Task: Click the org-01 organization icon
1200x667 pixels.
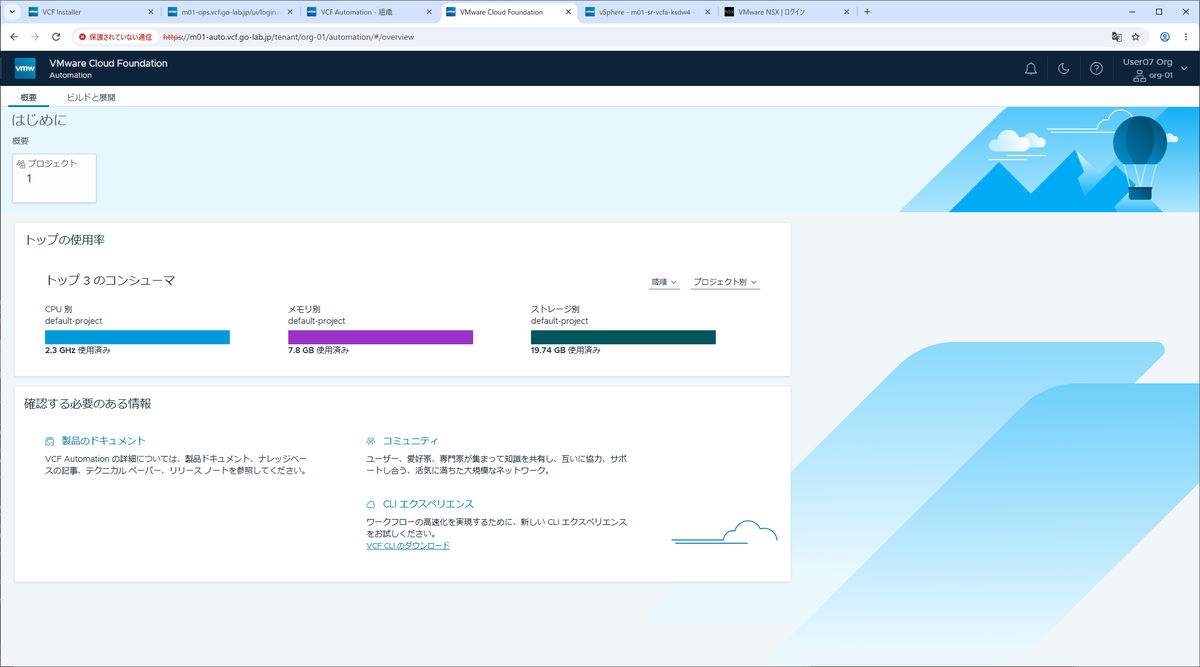Action: point(1139,75)
